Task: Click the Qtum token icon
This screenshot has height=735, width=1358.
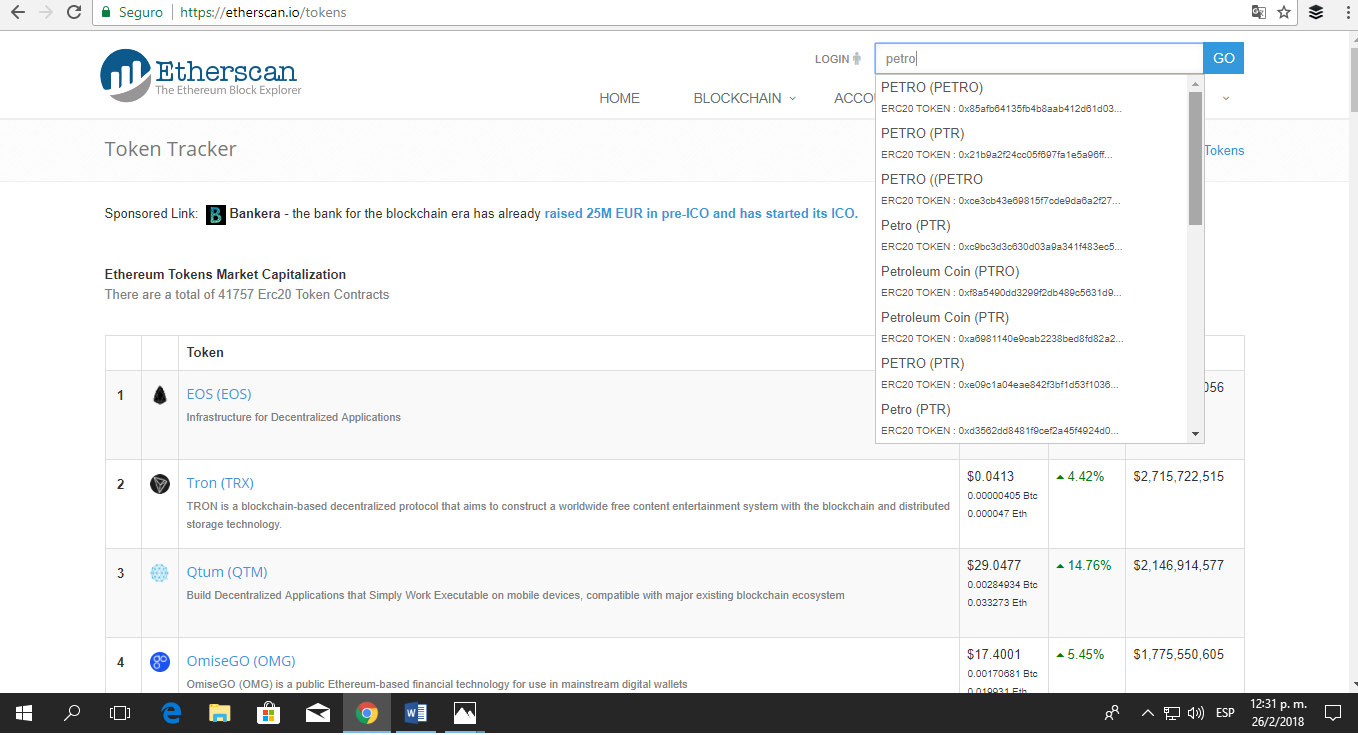Action: 160,573
